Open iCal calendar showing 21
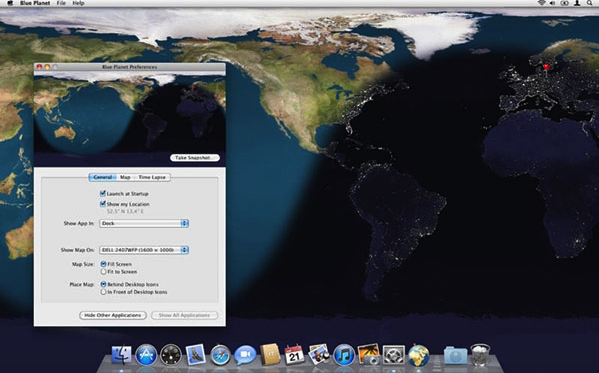Image resolution: width=599 pixels, height=373 pixels. tap(294, 355)
